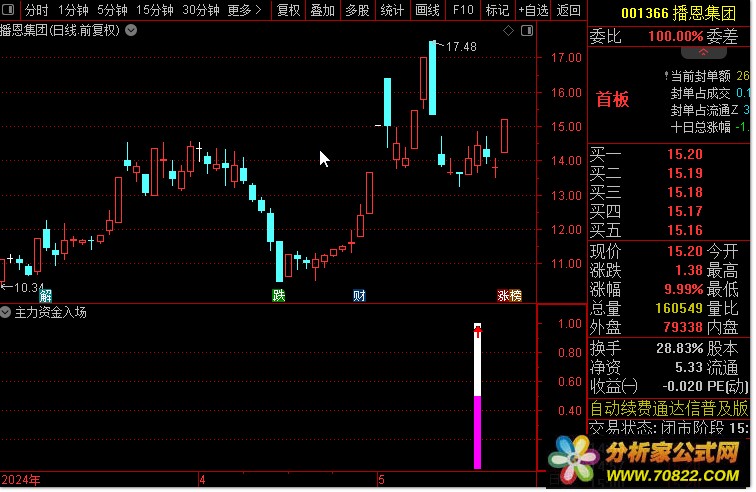Click the diamond icon above chart
The image size is (756, 492).
508,31
